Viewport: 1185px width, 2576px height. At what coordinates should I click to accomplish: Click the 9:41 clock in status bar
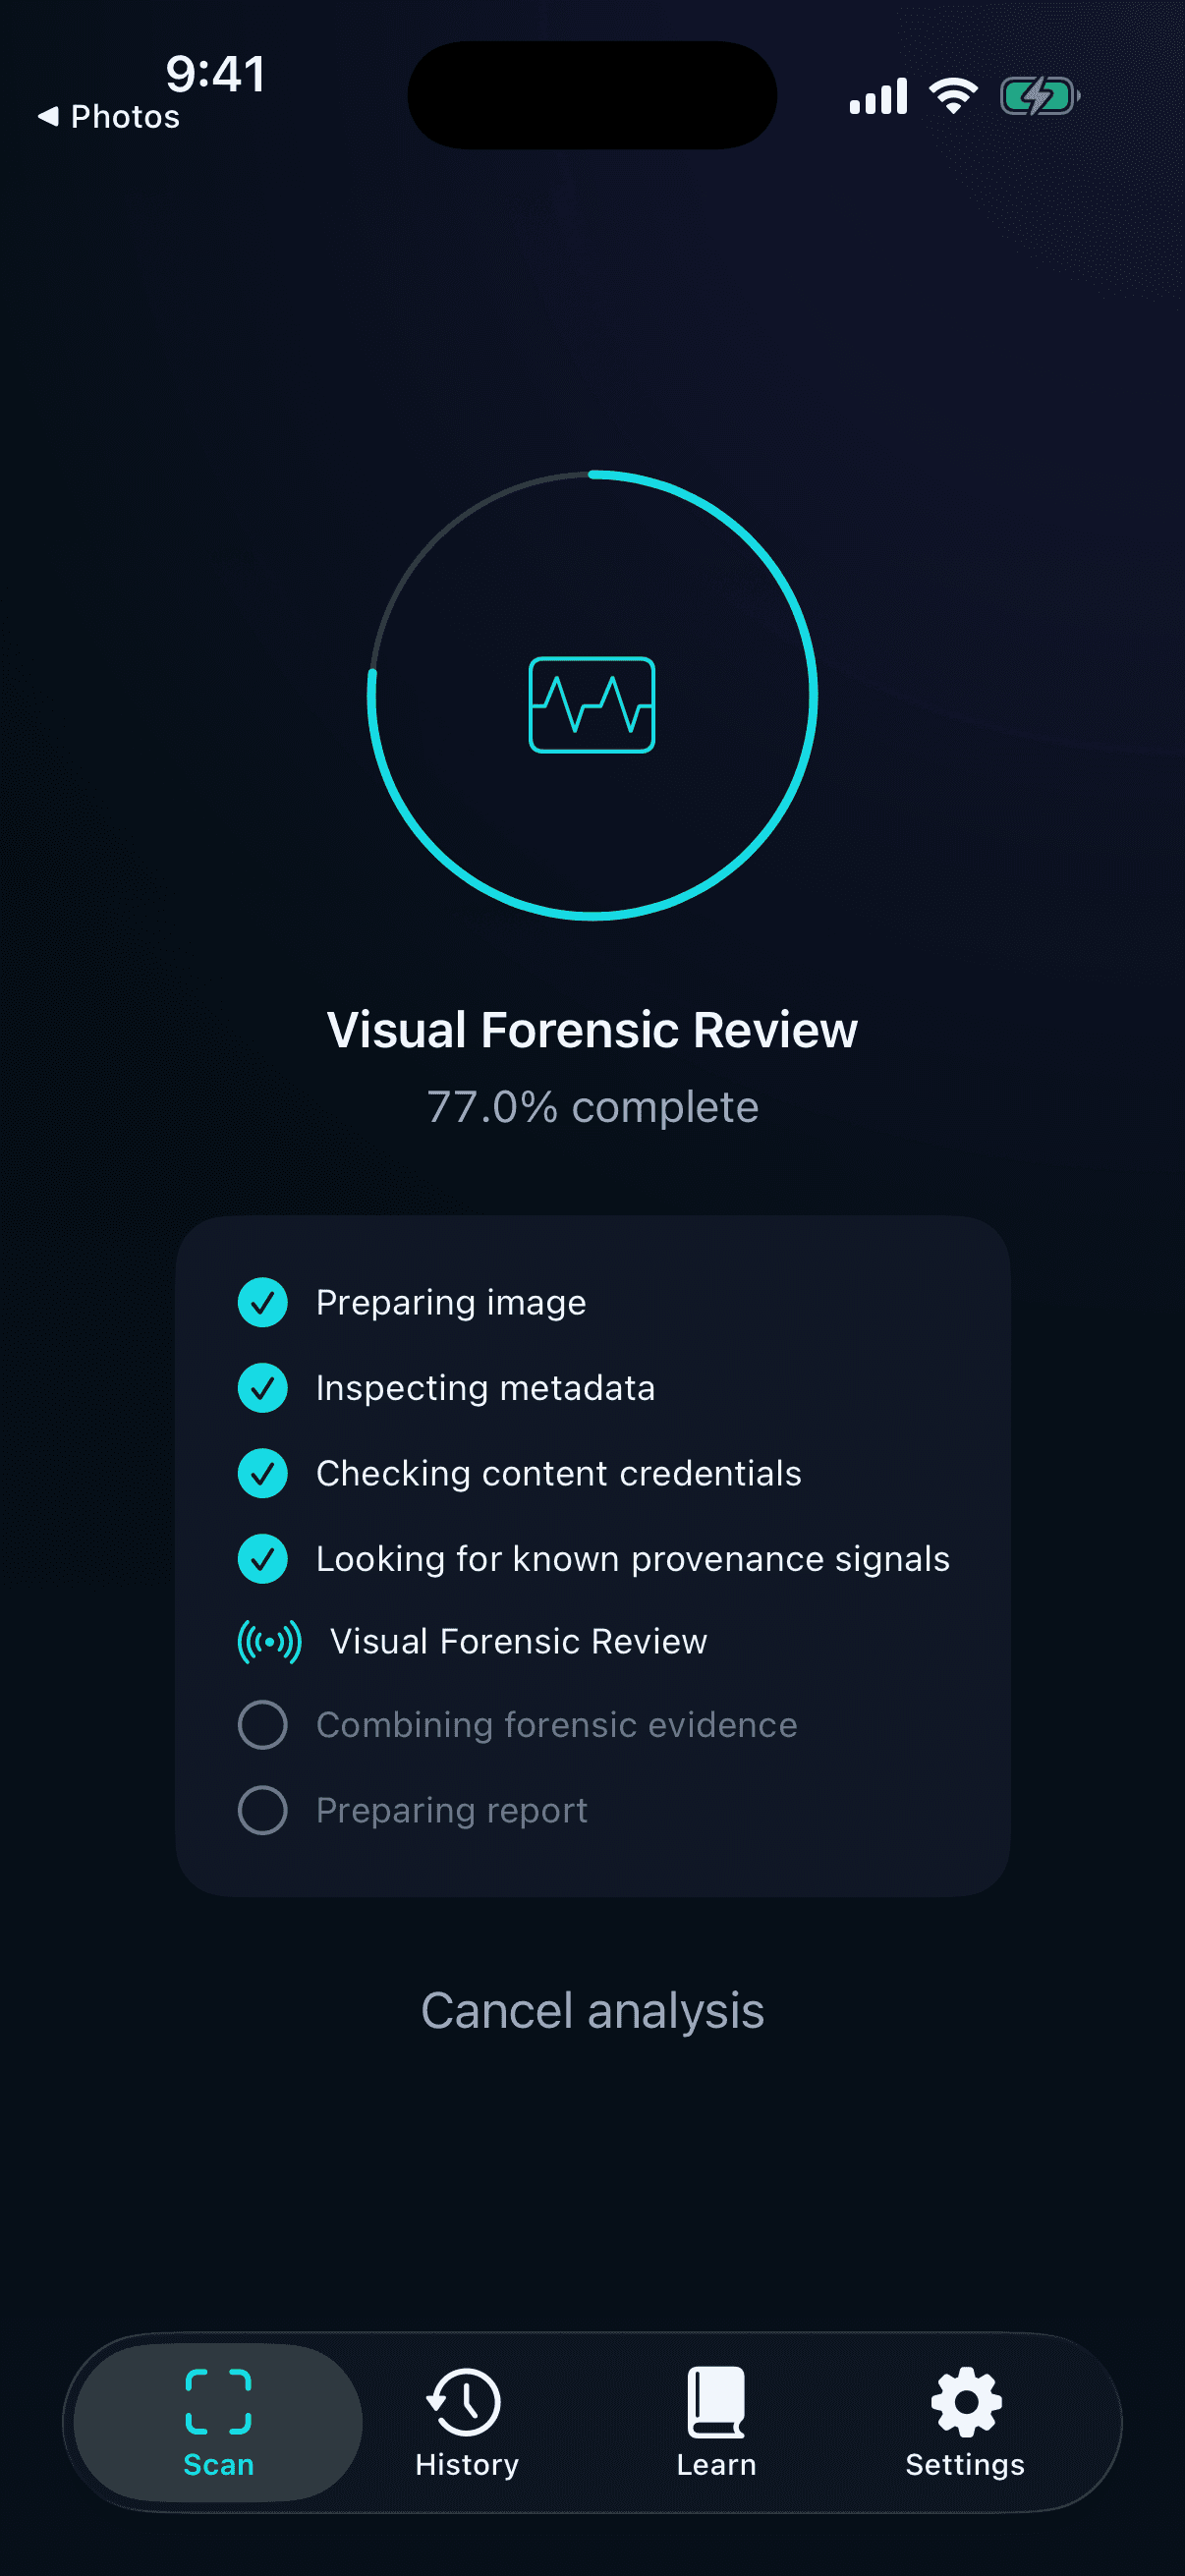point(215,74)
